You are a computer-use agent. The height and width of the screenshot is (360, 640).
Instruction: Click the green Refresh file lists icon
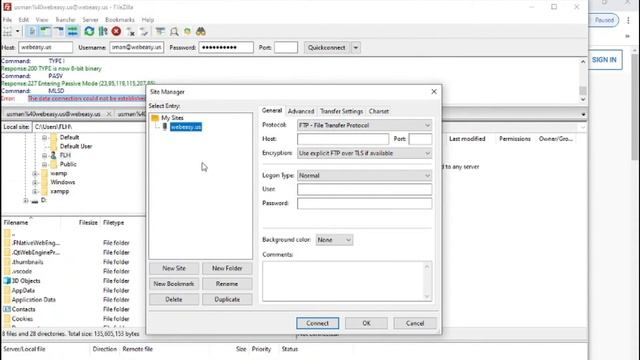[x=89, y=31]
